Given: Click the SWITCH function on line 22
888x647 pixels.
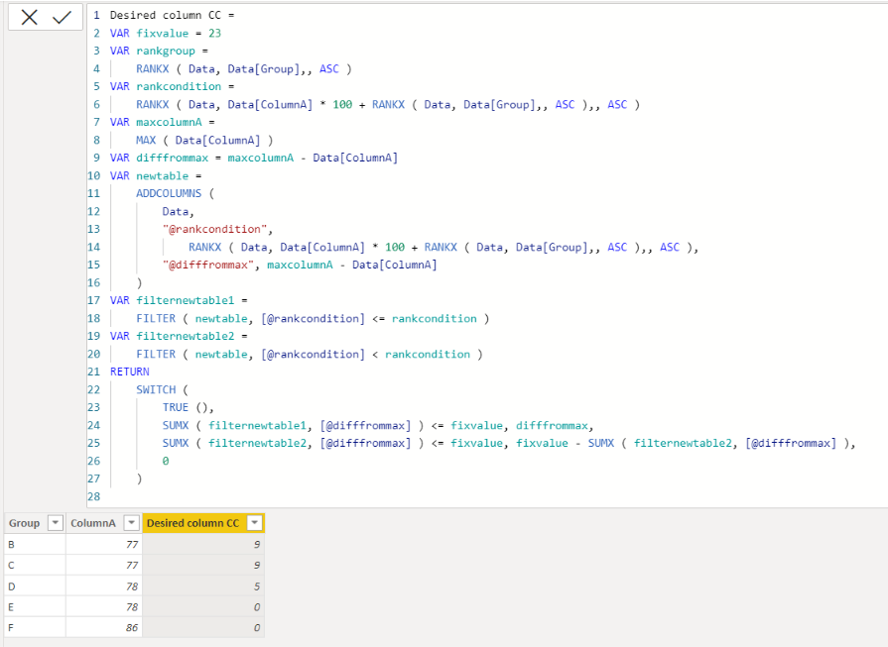Looking at the screenshot, I should (x=156, y=390).
